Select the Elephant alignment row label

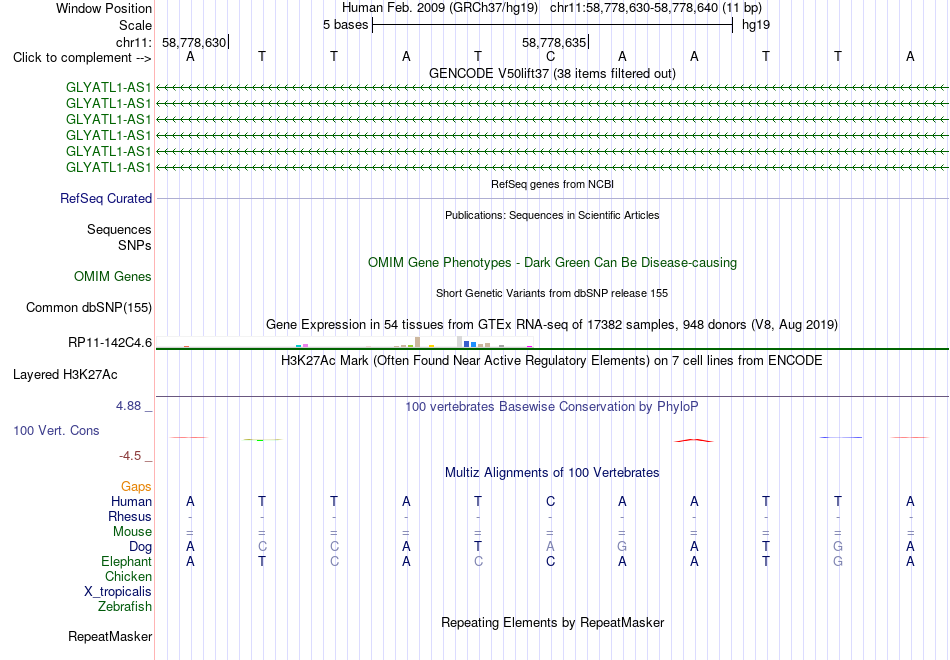point(126,561)
